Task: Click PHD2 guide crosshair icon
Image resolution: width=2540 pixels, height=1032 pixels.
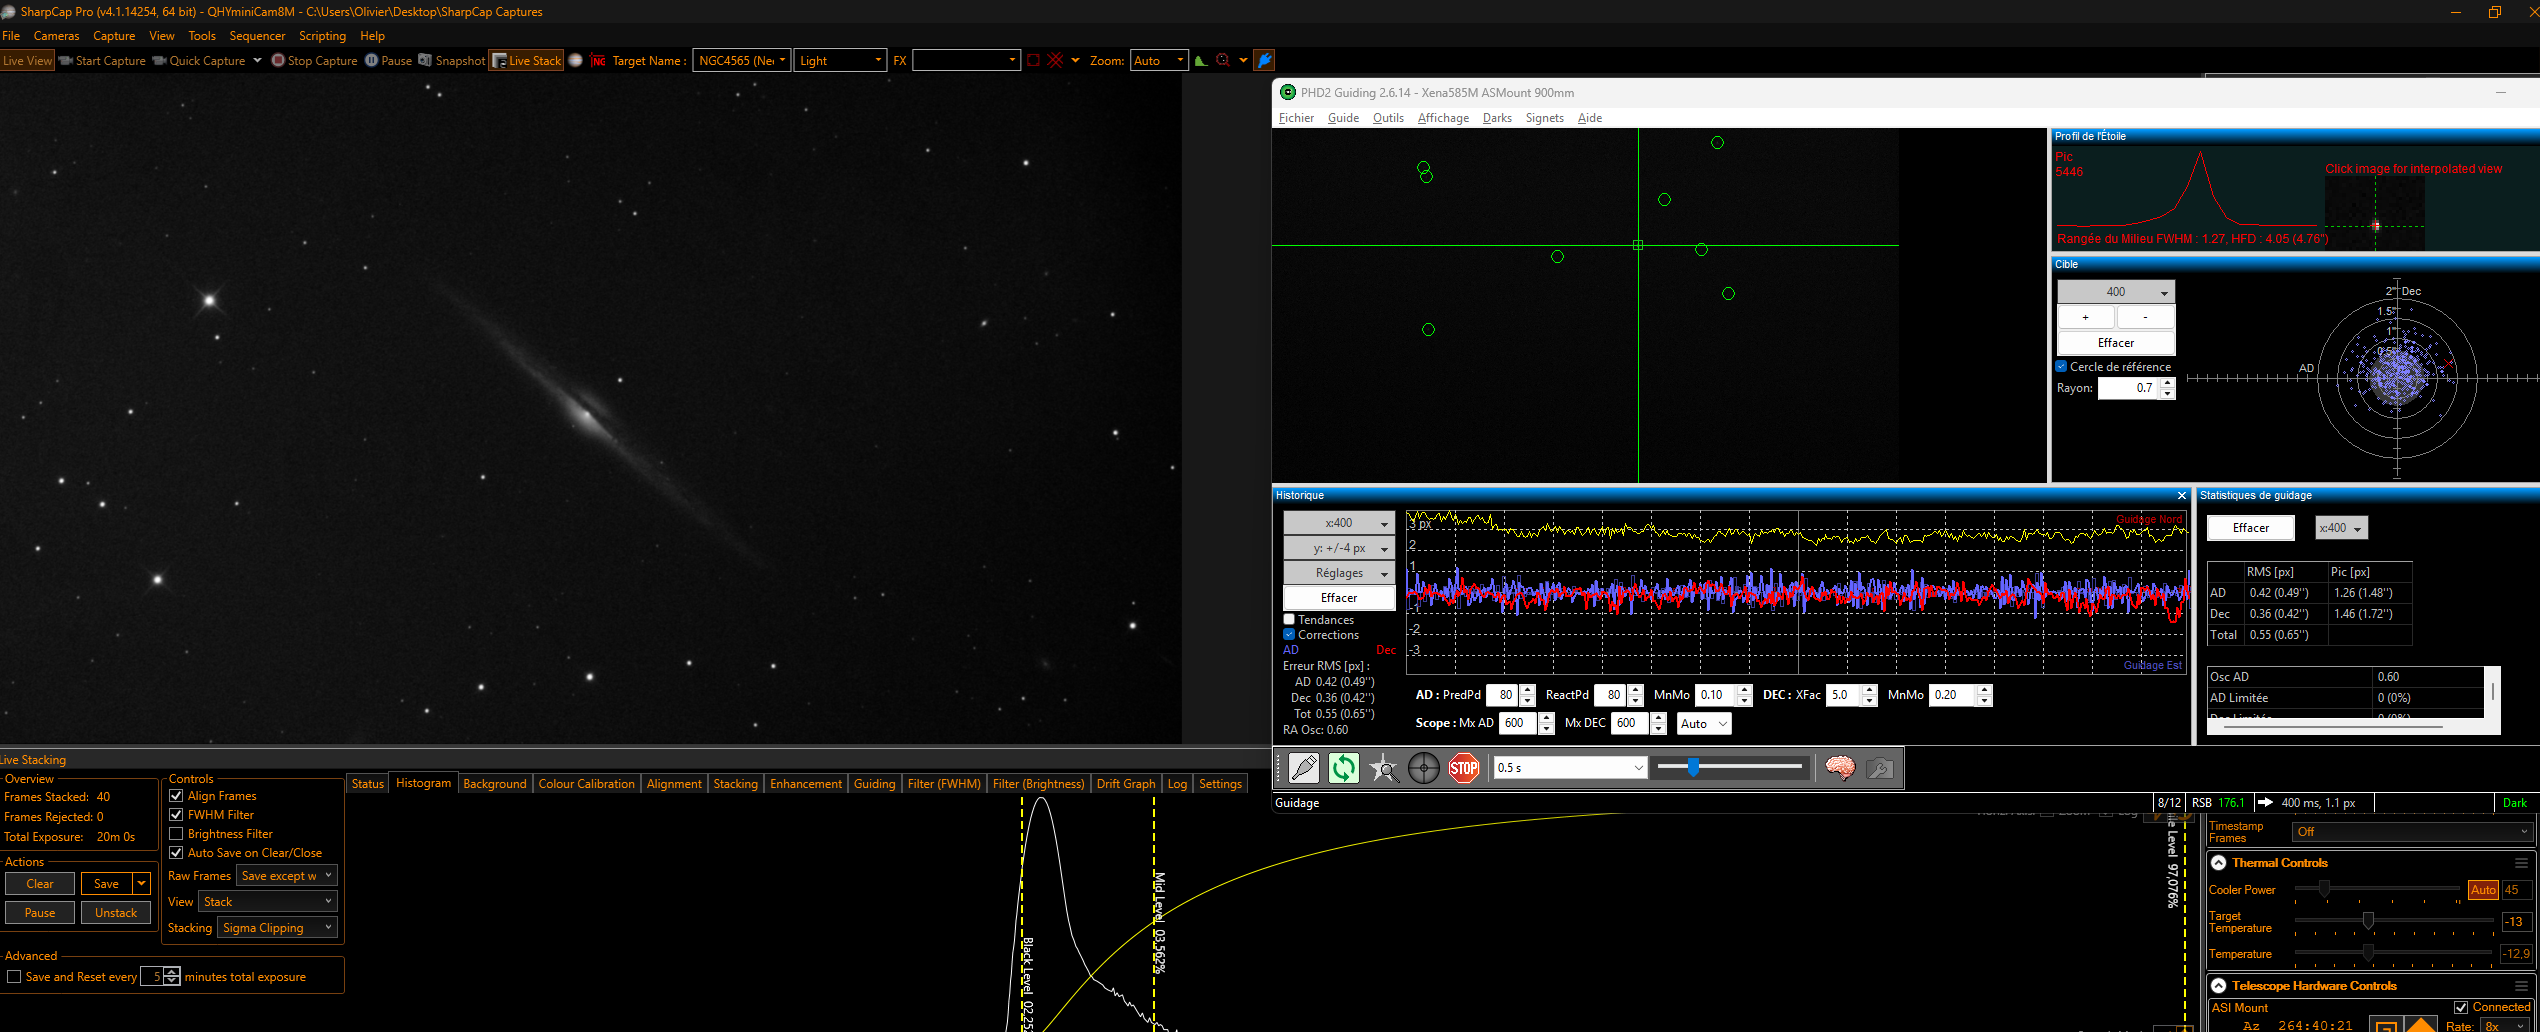Action: click(x=1424, y=767)
